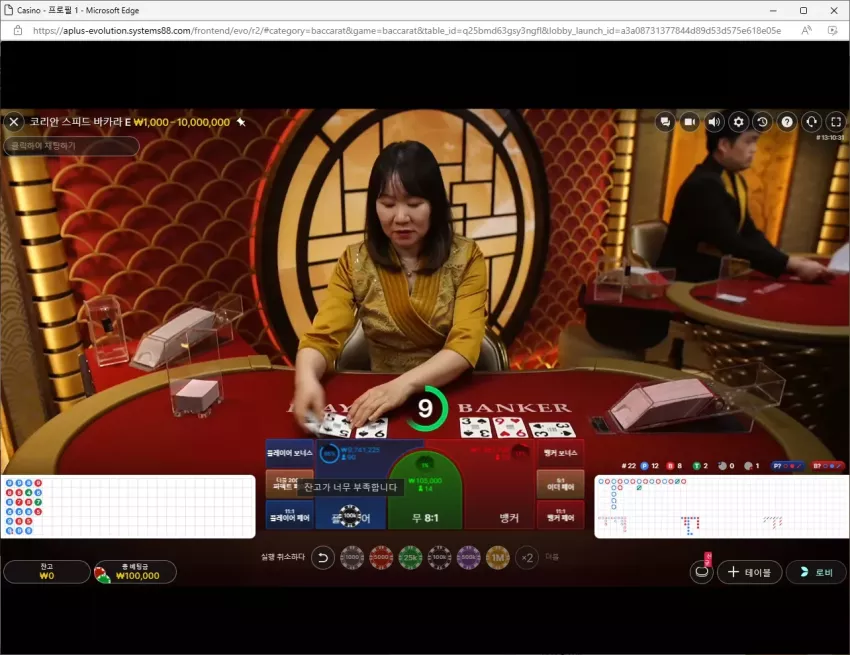This screenshot has width=850, height=655.
Task: Close the game with X button
Action: (x=14, y=122)
